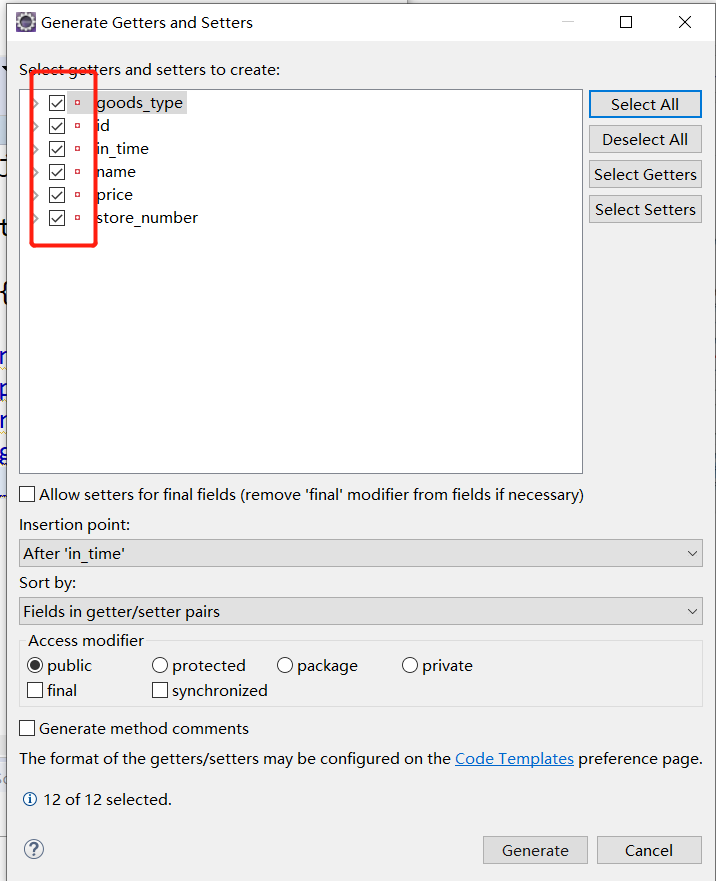Image resolution: width=716 pixels, height=881 pixels.
Task: Open the Code Templates preference link
Action: (x=514, y=759)
